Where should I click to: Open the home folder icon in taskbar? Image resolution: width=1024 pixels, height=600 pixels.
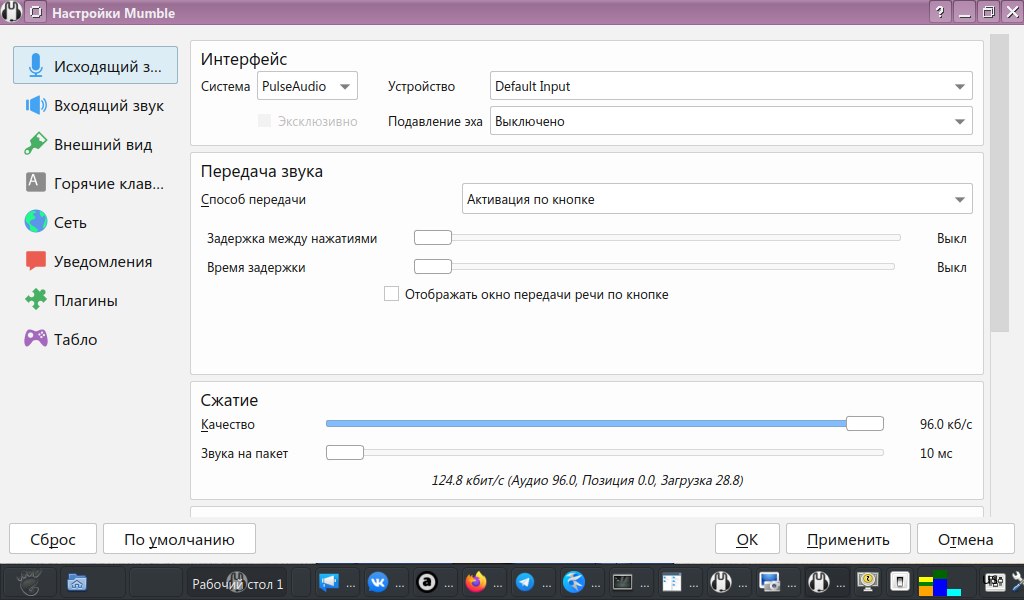(77, 582)
